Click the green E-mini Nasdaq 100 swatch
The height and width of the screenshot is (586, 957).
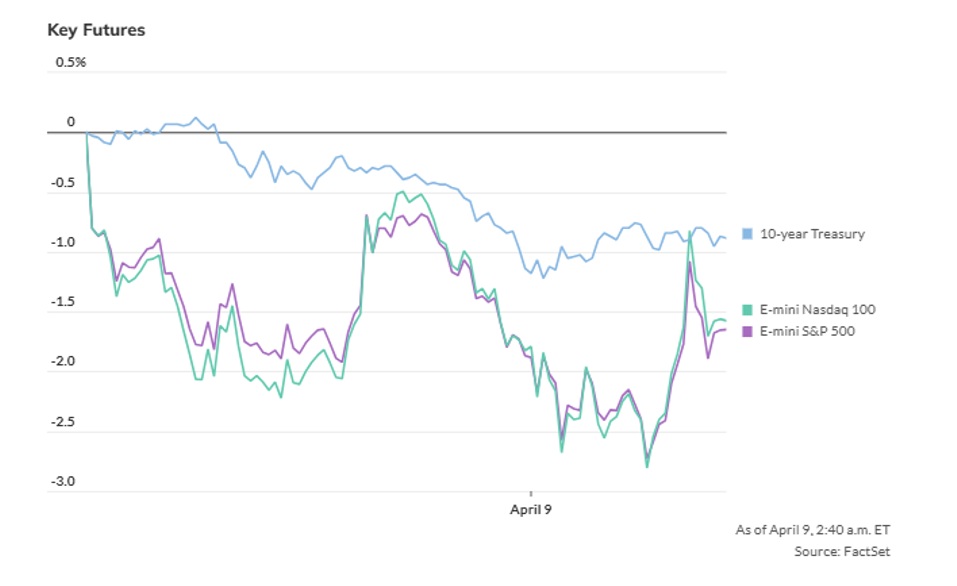coord(747,310)
